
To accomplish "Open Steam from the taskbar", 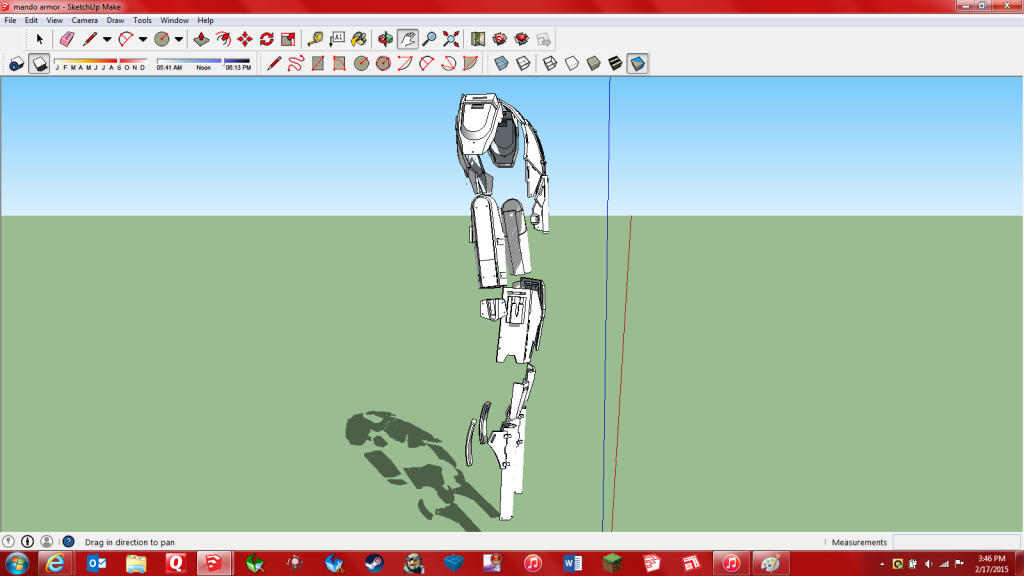I will point(374,563).
